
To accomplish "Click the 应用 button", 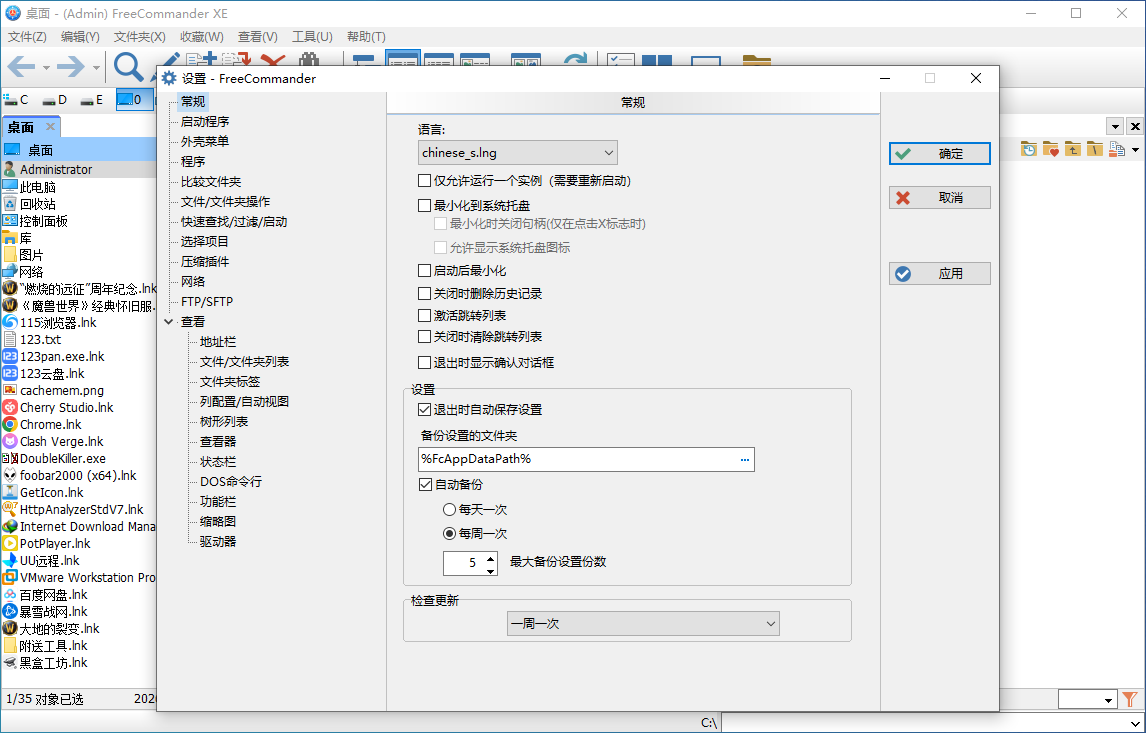I will point(939,273).
